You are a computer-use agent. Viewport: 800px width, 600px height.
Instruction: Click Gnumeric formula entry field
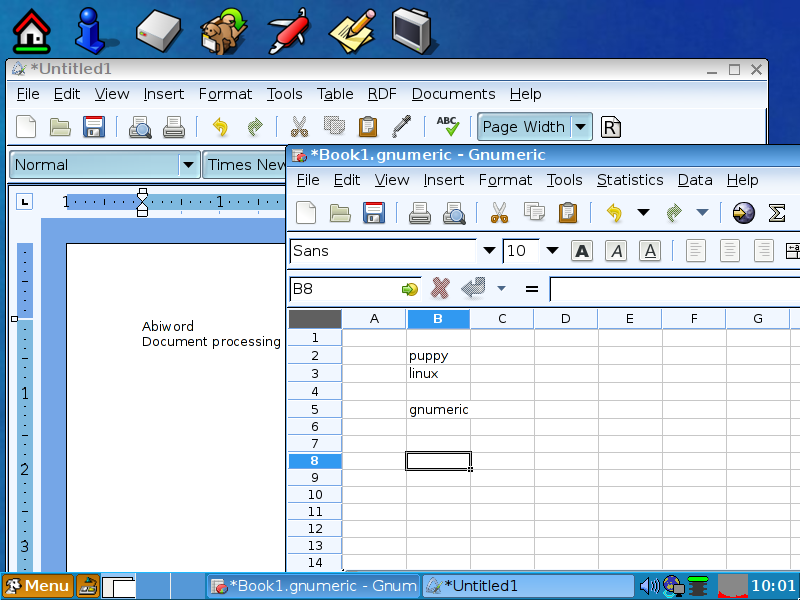coord(674,289)
